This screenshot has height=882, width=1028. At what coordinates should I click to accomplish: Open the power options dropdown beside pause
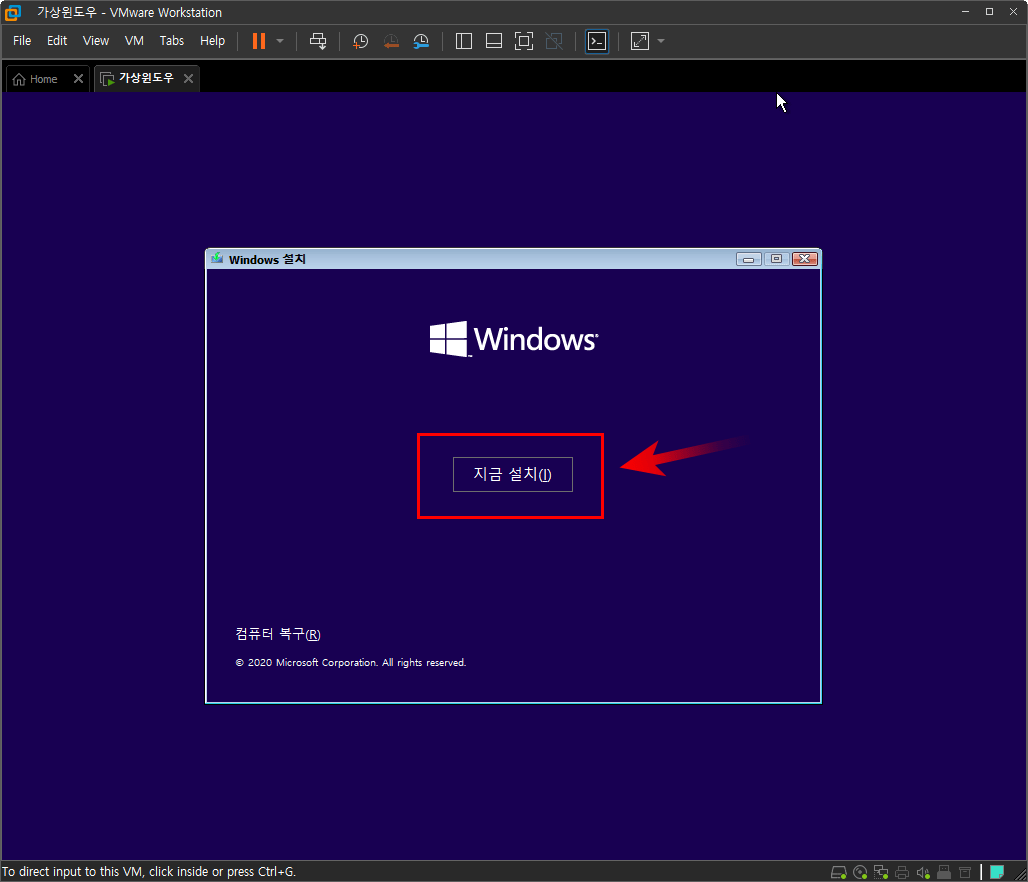[280, 41]
